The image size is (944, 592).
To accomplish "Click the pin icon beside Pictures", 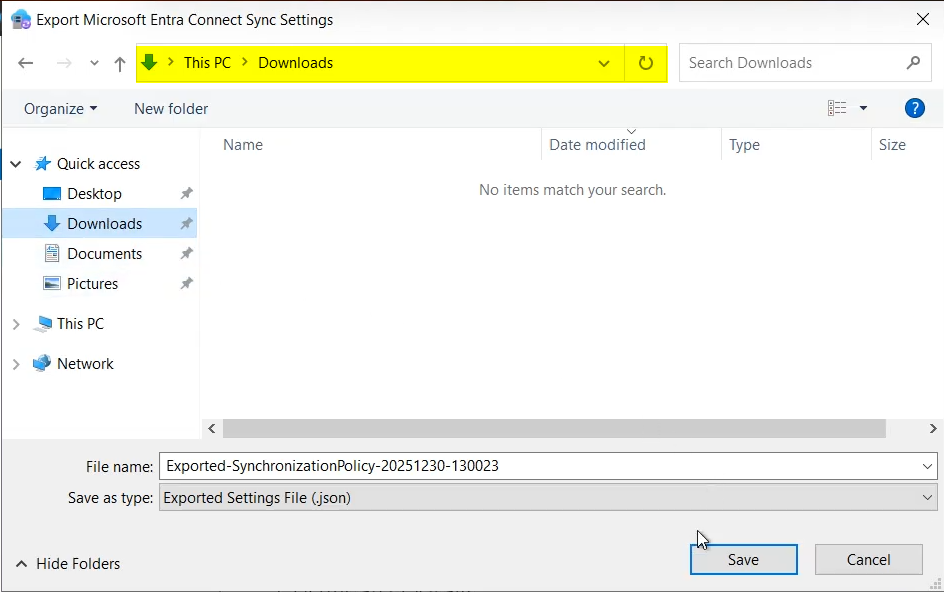I will [187, 283].
